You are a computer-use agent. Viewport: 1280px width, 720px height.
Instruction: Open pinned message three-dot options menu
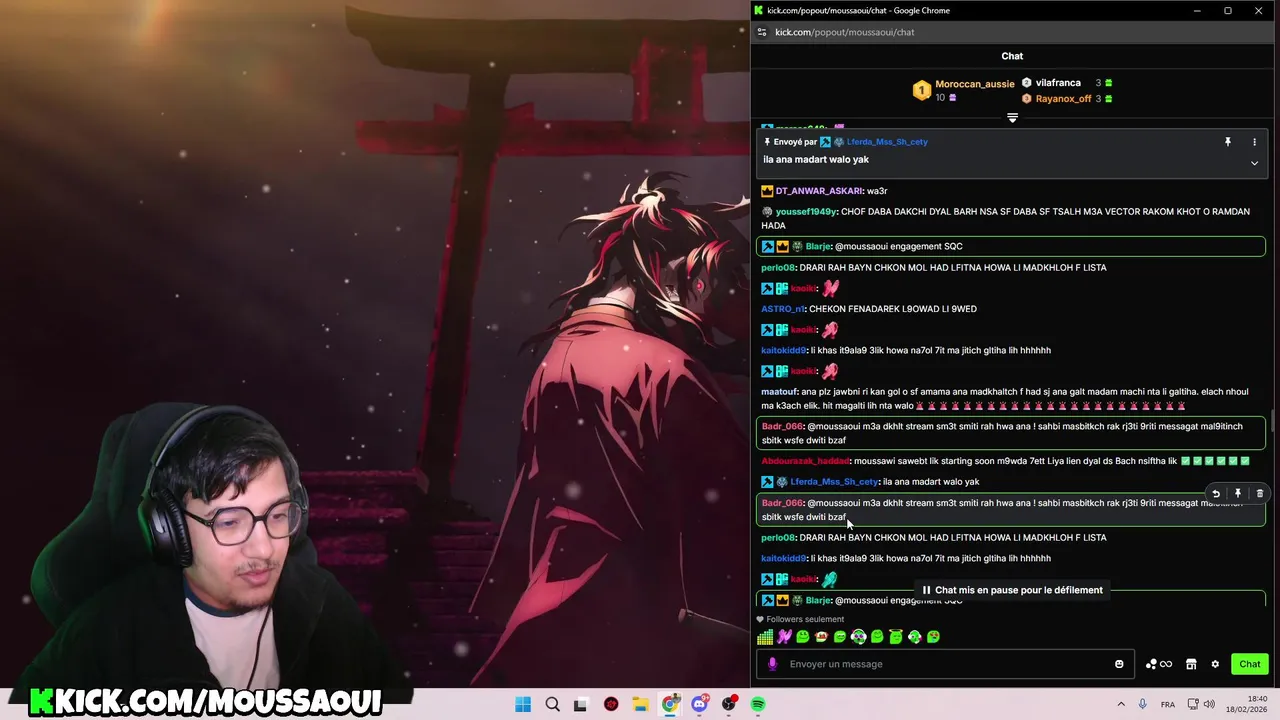(x=1254, y=142)
